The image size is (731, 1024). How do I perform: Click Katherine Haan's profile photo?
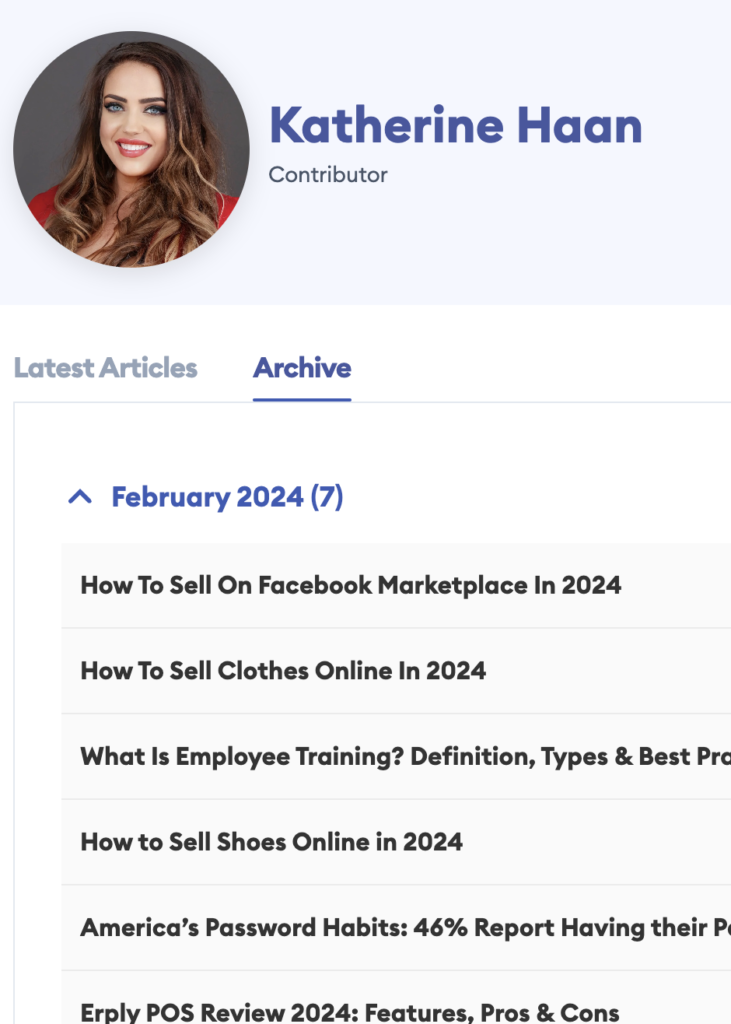click(131, 149)
